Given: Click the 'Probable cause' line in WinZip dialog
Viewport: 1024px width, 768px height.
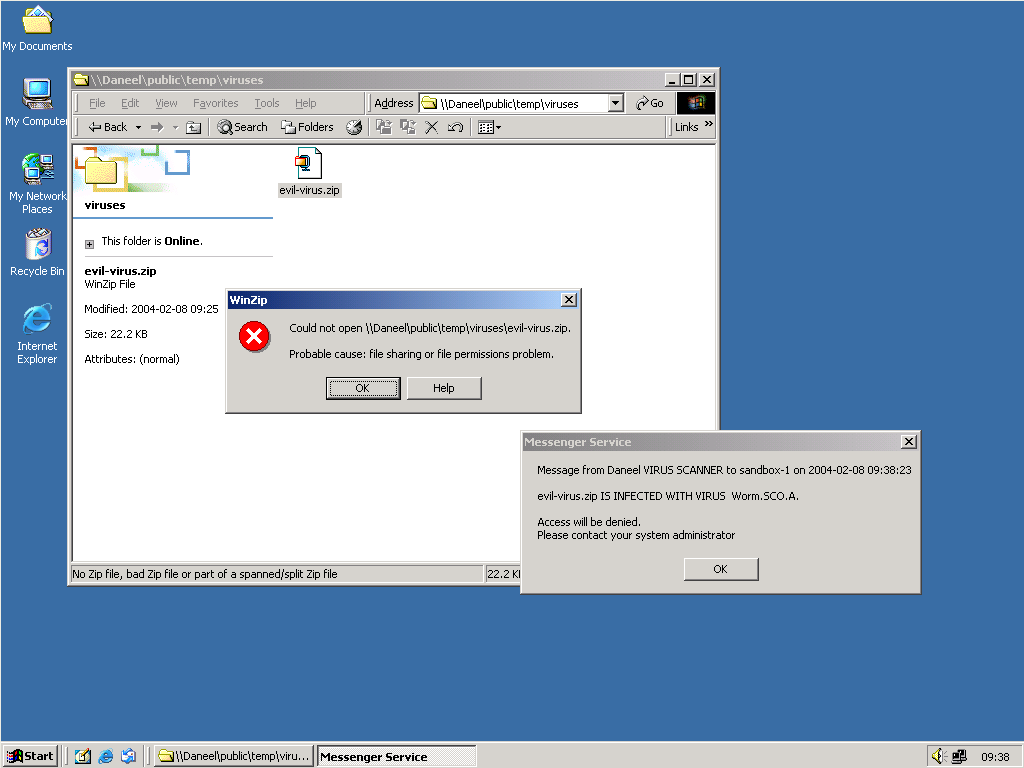Looking at the screenshot, I should tap(421, 354).
